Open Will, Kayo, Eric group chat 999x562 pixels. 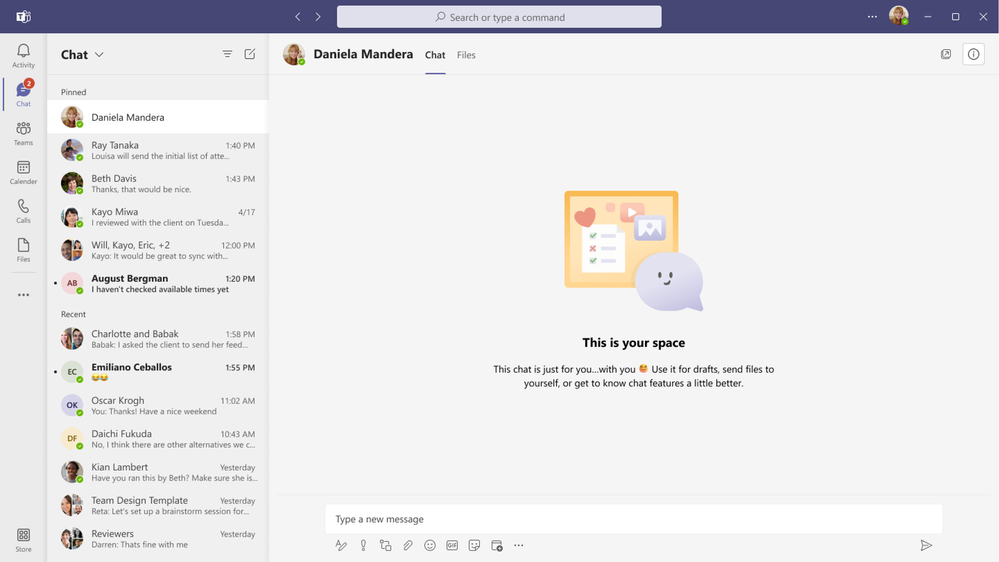[157, 250]
